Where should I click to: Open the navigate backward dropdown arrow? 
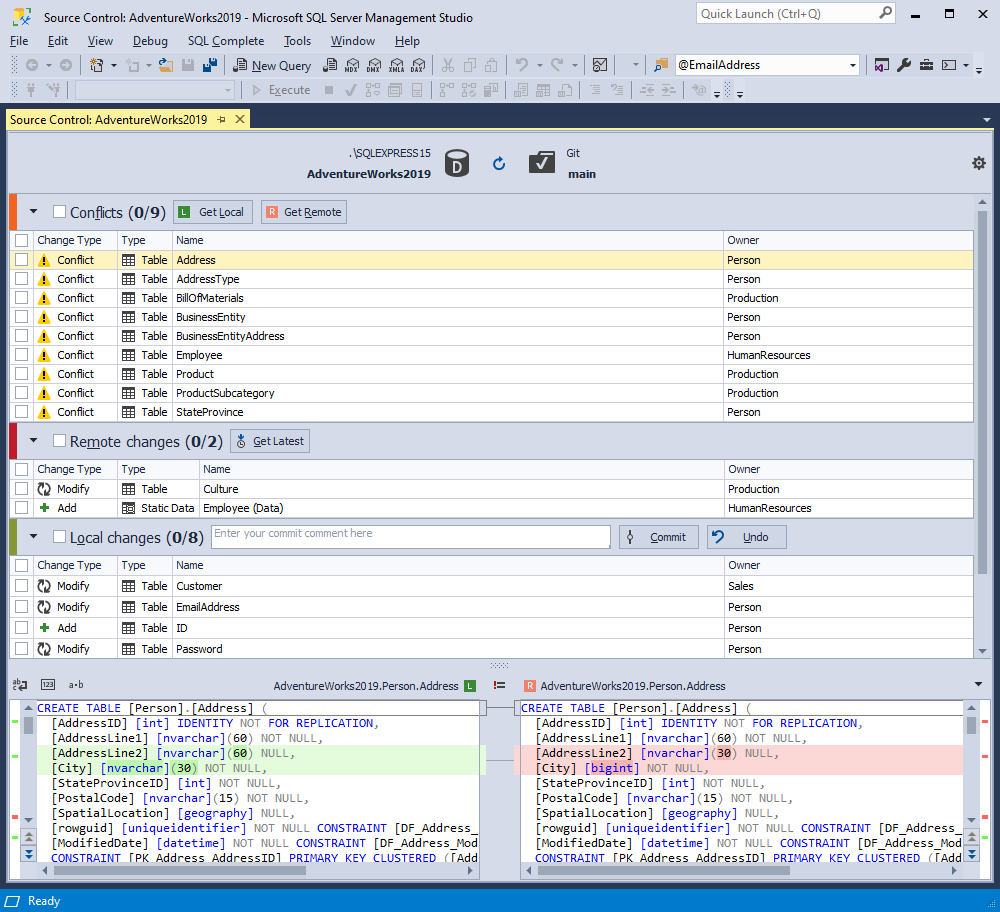[48, 65]
